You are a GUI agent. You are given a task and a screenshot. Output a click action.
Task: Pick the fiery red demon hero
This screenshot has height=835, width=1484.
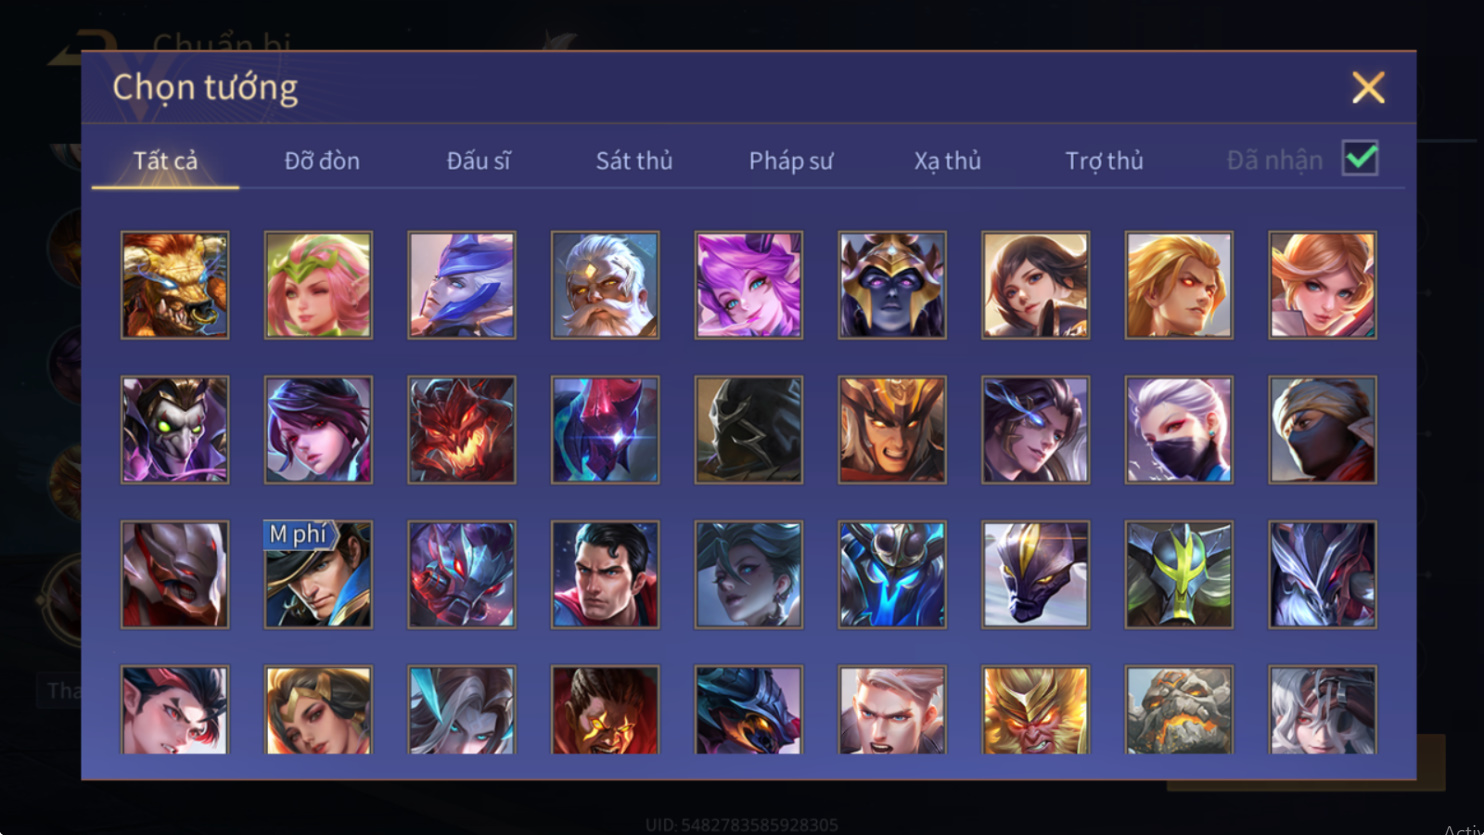(x=462, y=430)
